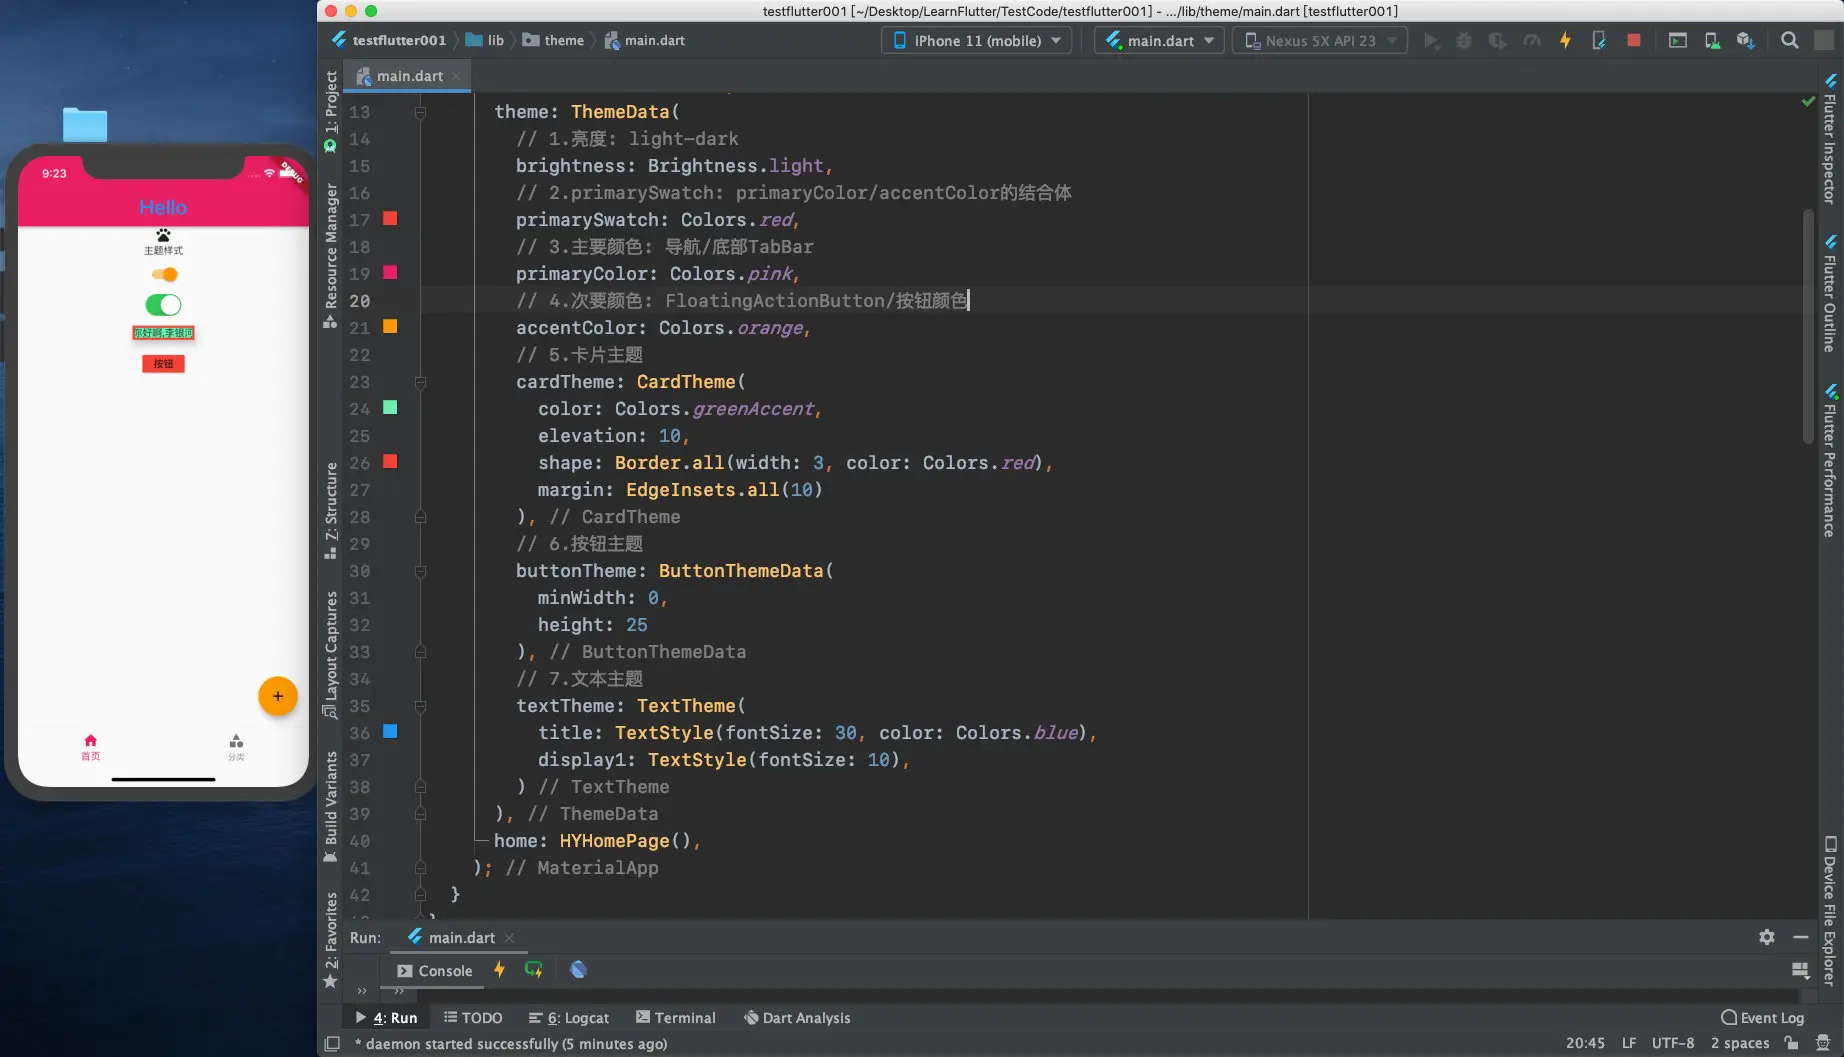This screenshot has height=1057, width=1844.
Task: Click the Run panel settings gear
Action: (1767, 937)
